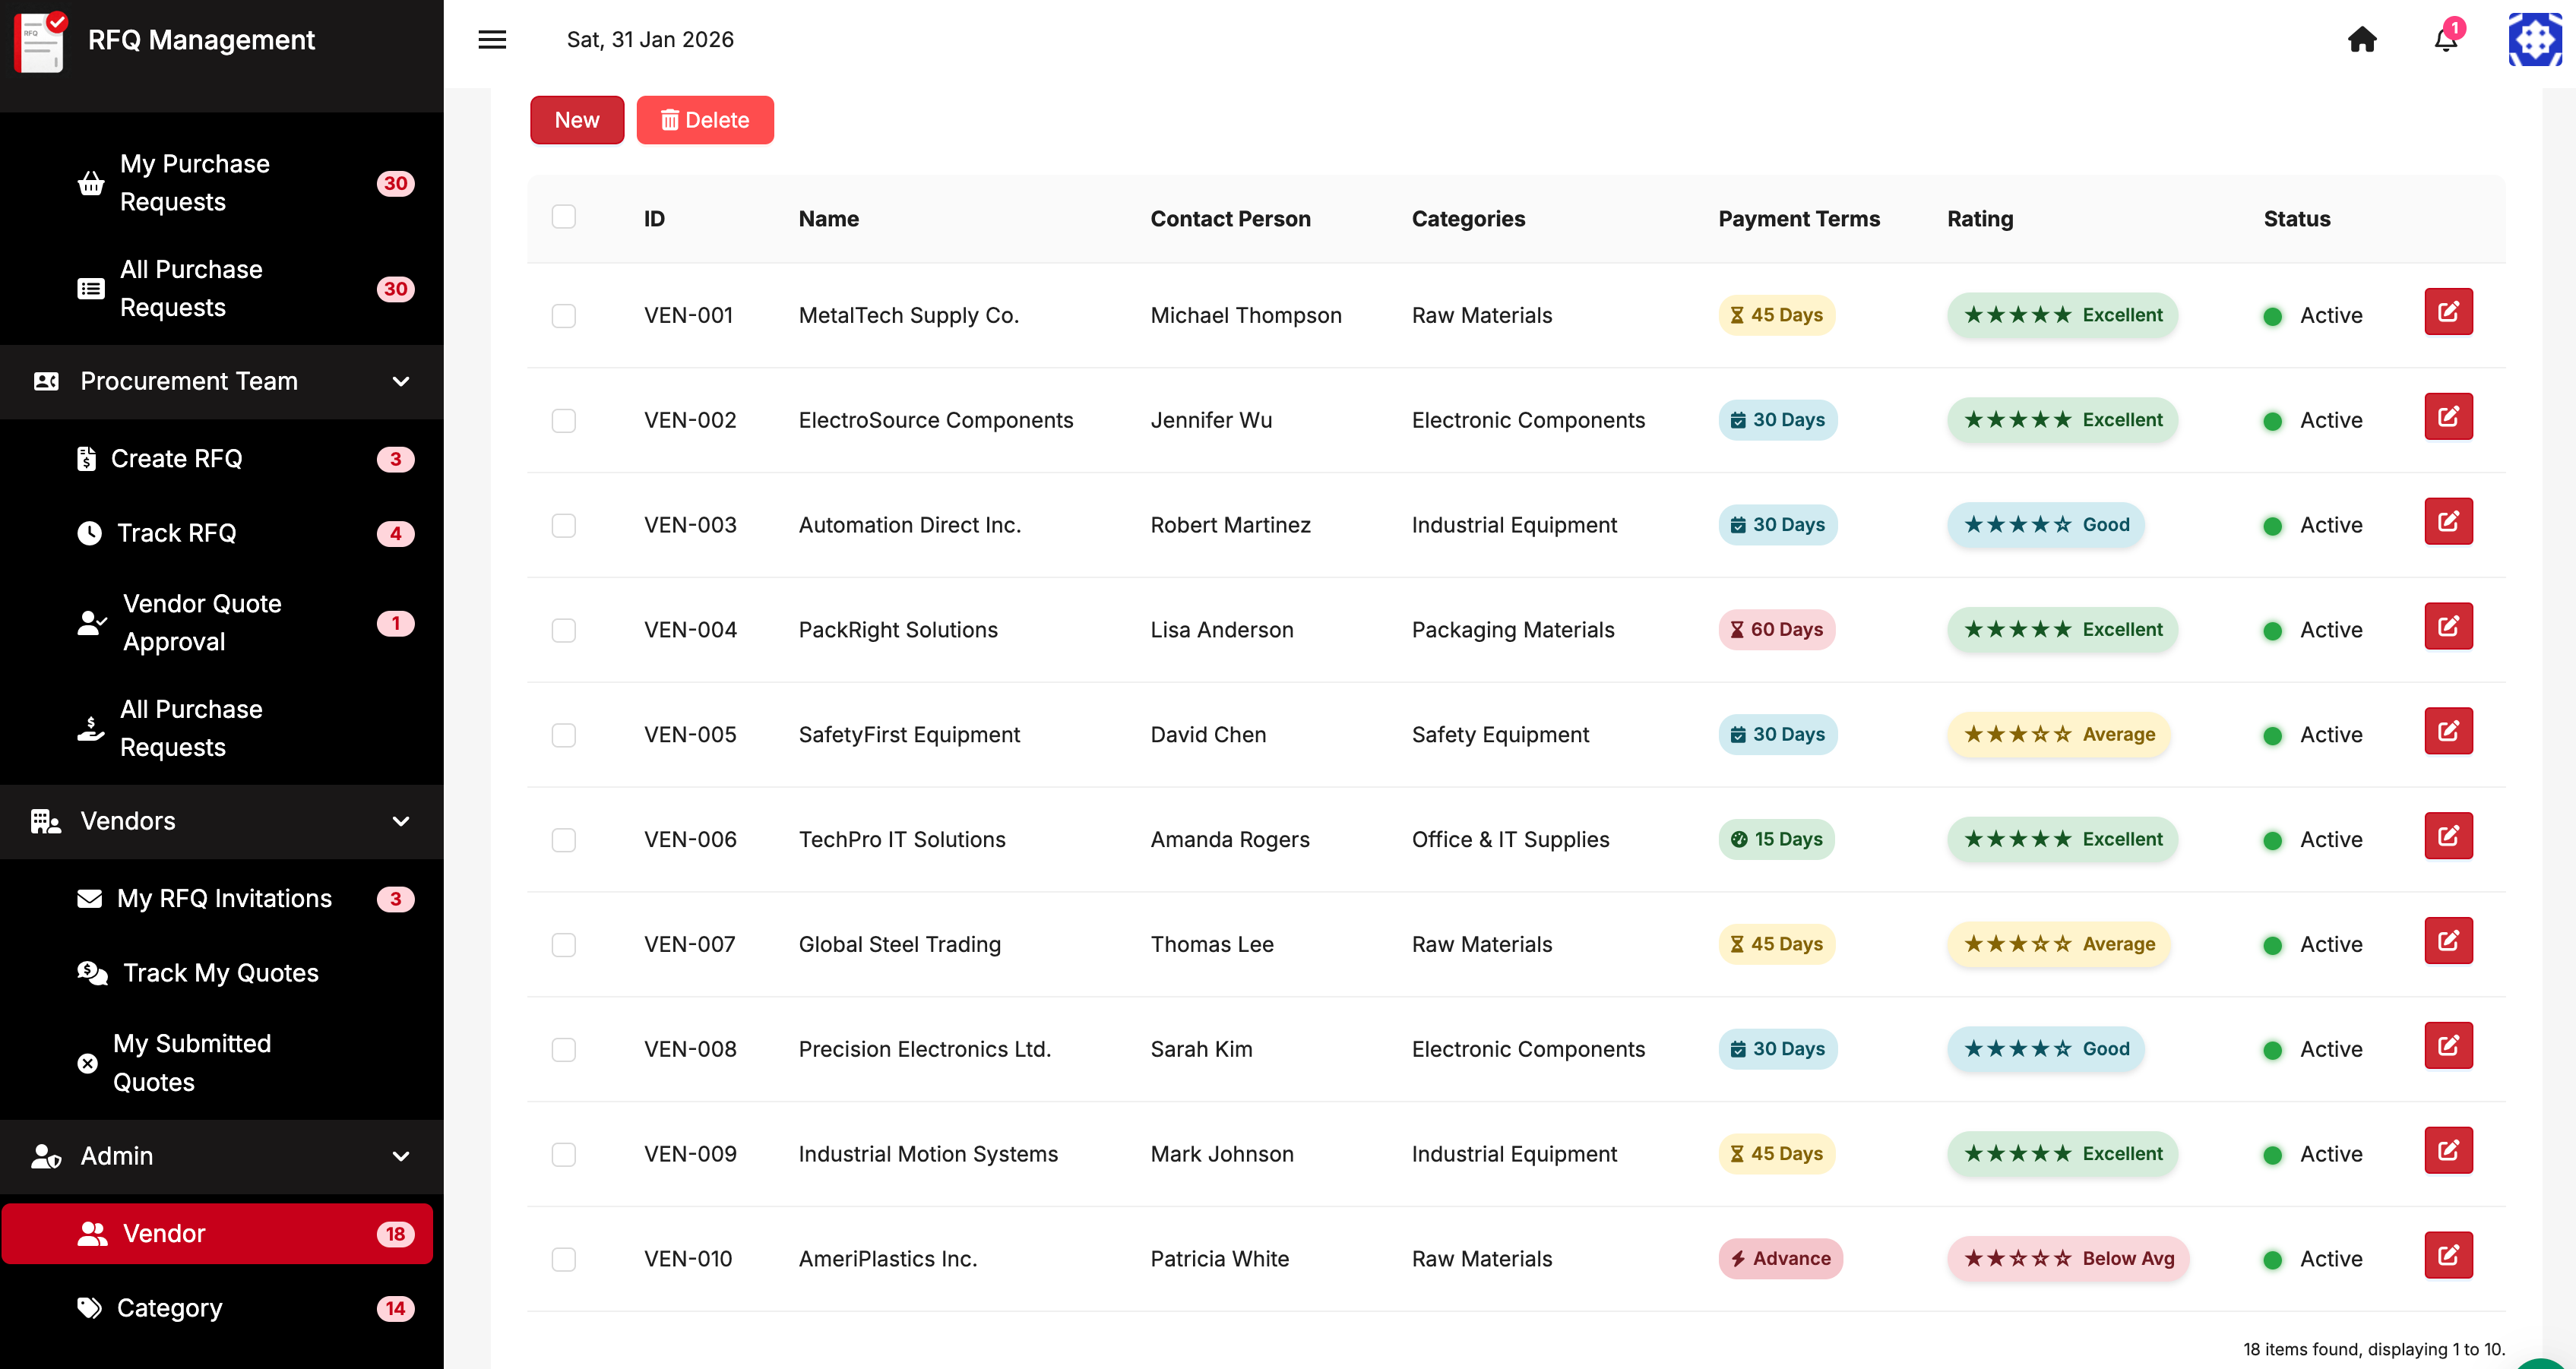
Task: Click the RFQ Management logo icon
Action: point(40,42)
